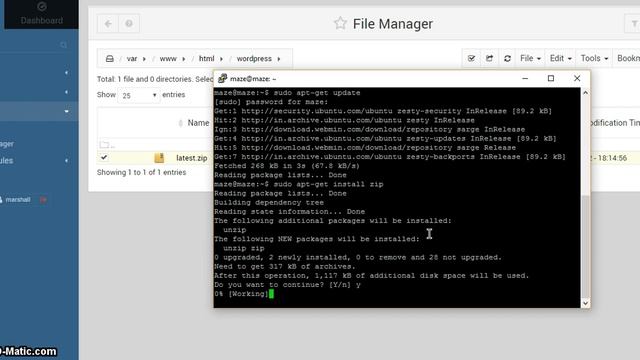Click the '0% [Working]' terminal line

pyautogui.click(x=241, y=294)
